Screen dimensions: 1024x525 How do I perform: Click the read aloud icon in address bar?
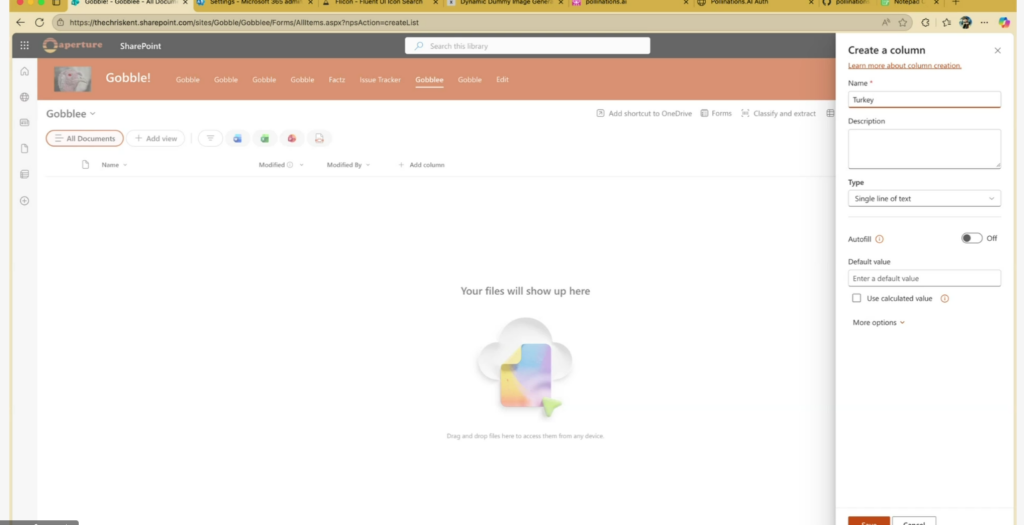886,22
